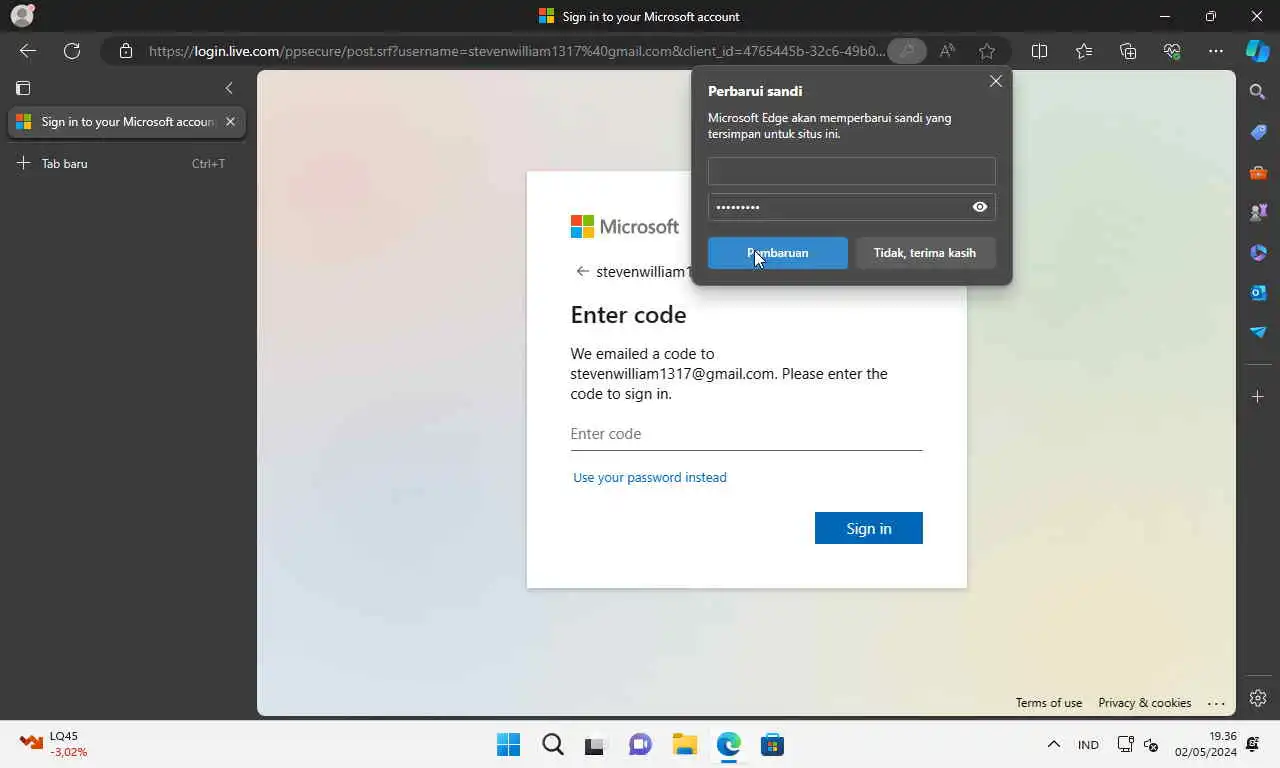Close the Microsoft account tab
Viewport: 1280px width, 768px height.
click(x=230, y=122)
